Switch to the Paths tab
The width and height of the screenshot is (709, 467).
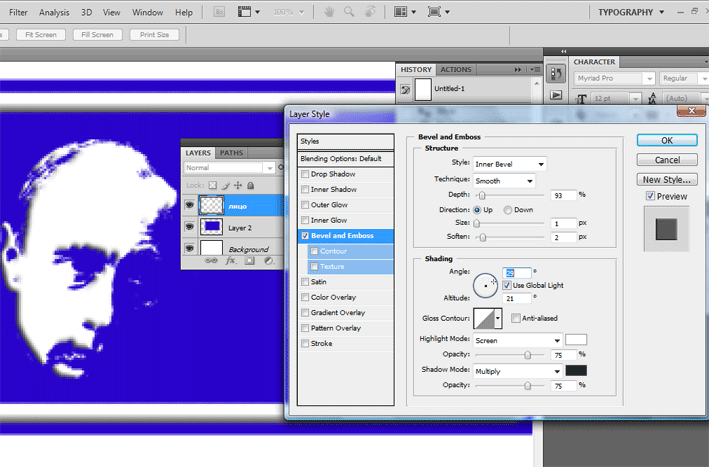click(231, 153)
